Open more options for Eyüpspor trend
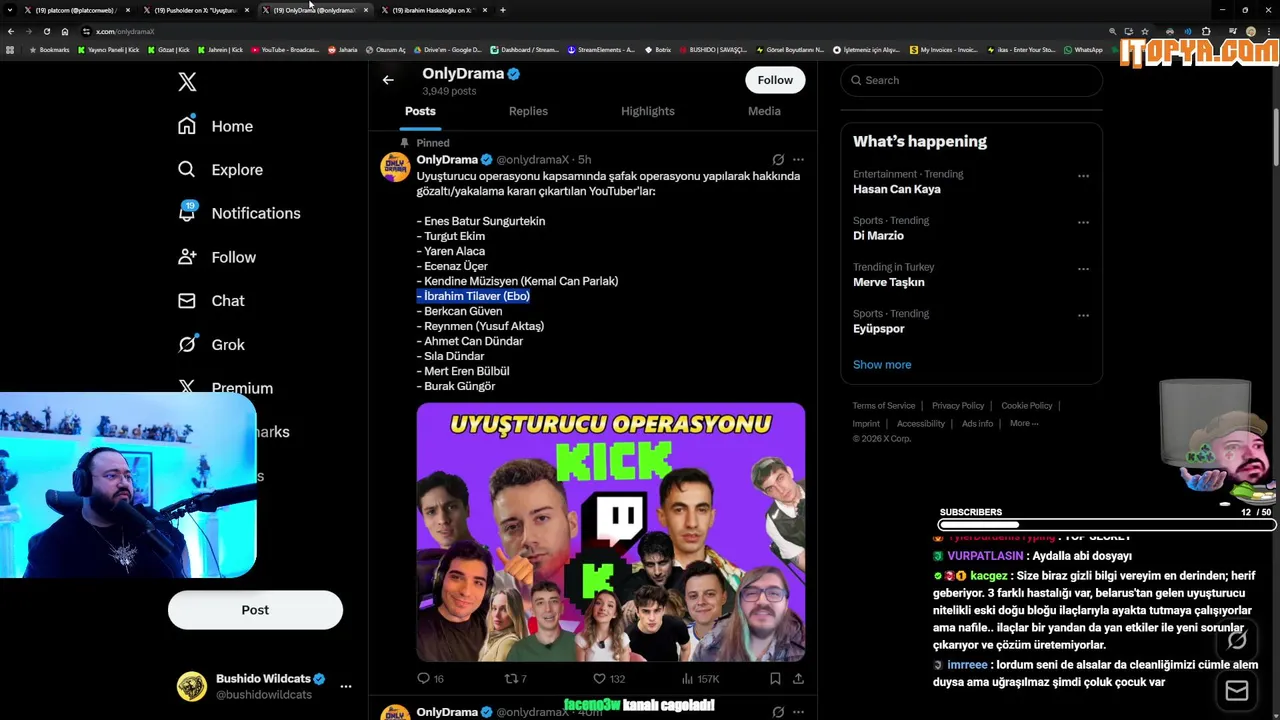This screenshot has height=720, width=1280. [x=1083, y=315]
